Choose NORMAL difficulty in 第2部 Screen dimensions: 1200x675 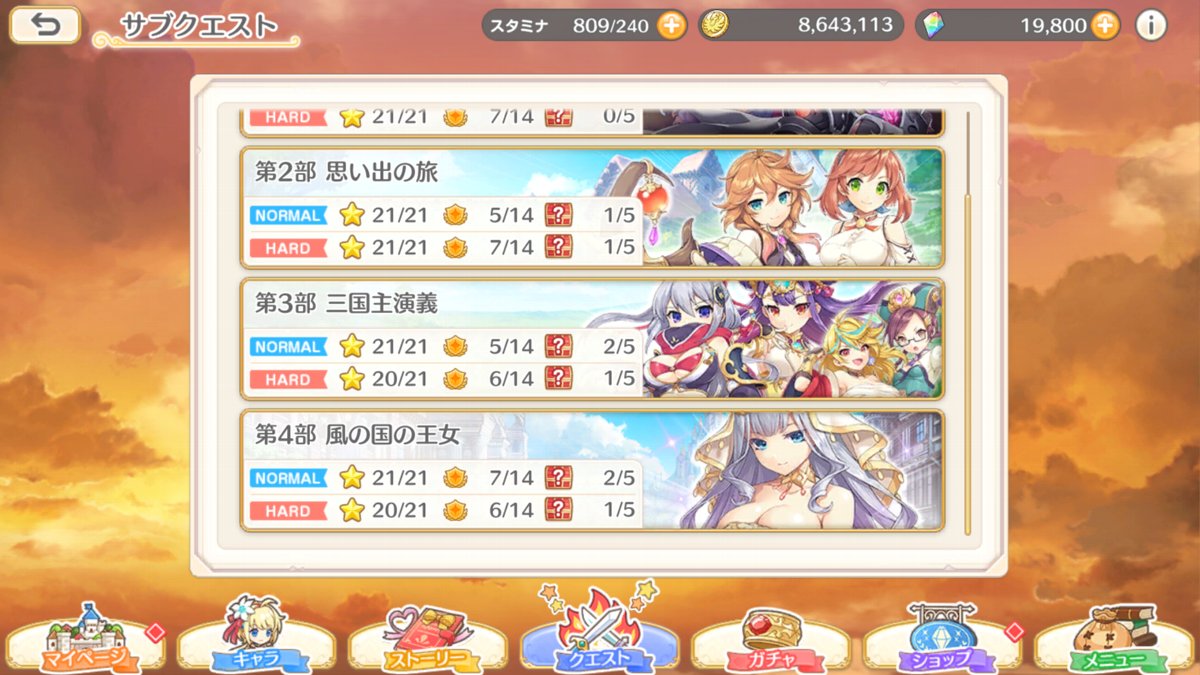click(289, 215)
